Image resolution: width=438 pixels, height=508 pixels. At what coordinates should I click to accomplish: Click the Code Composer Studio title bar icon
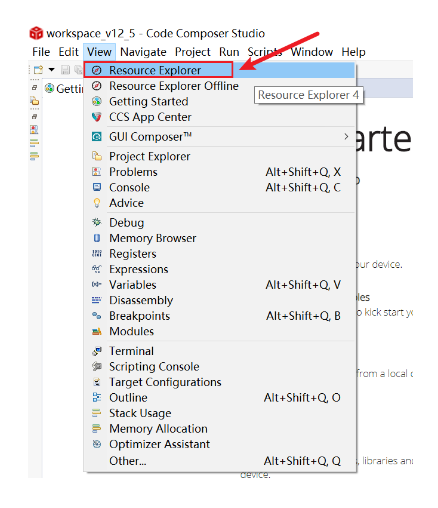click(36, 33)
